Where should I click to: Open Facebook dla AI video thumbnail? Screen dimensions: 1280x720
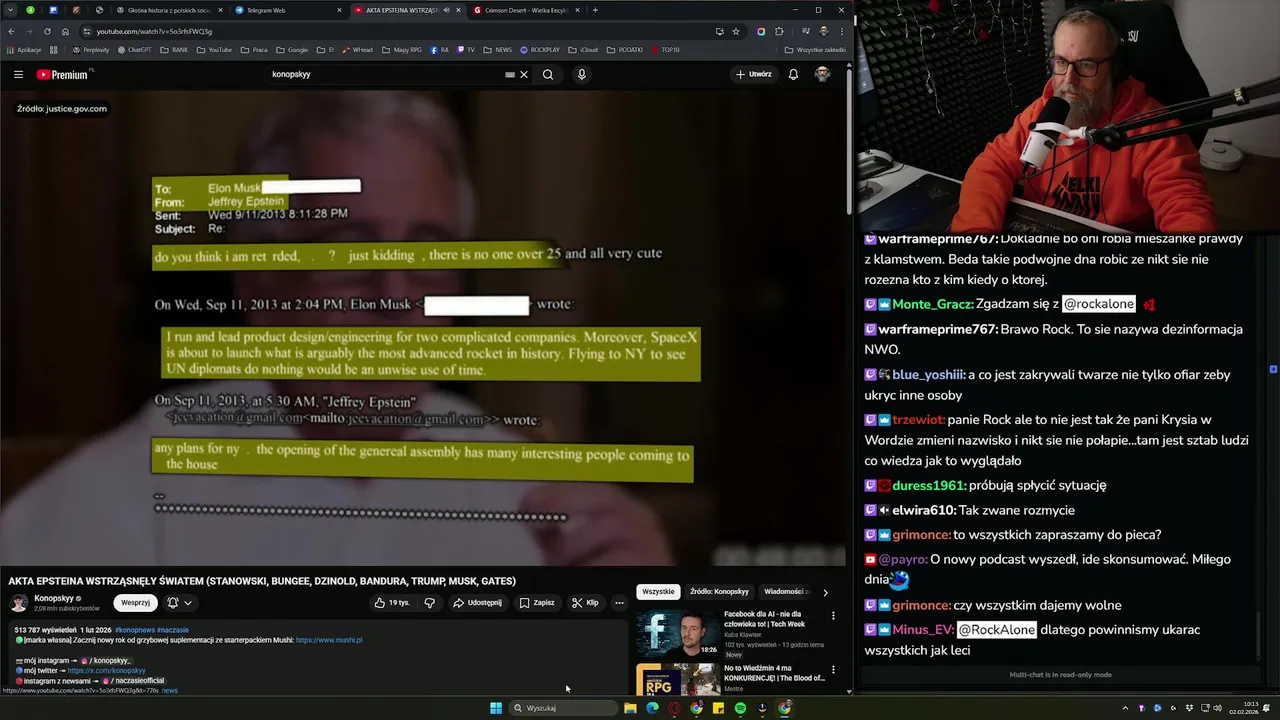point(678,633)
